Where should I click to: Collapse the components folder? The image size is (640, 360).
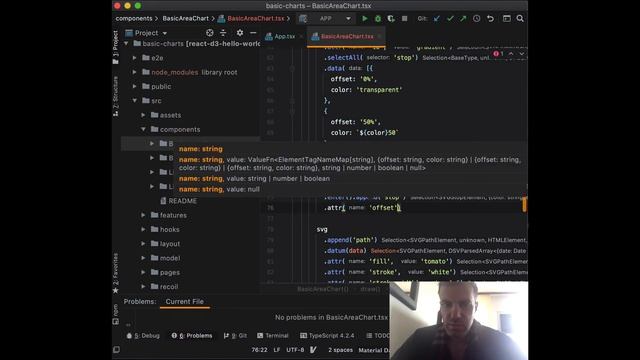(143, 129)
